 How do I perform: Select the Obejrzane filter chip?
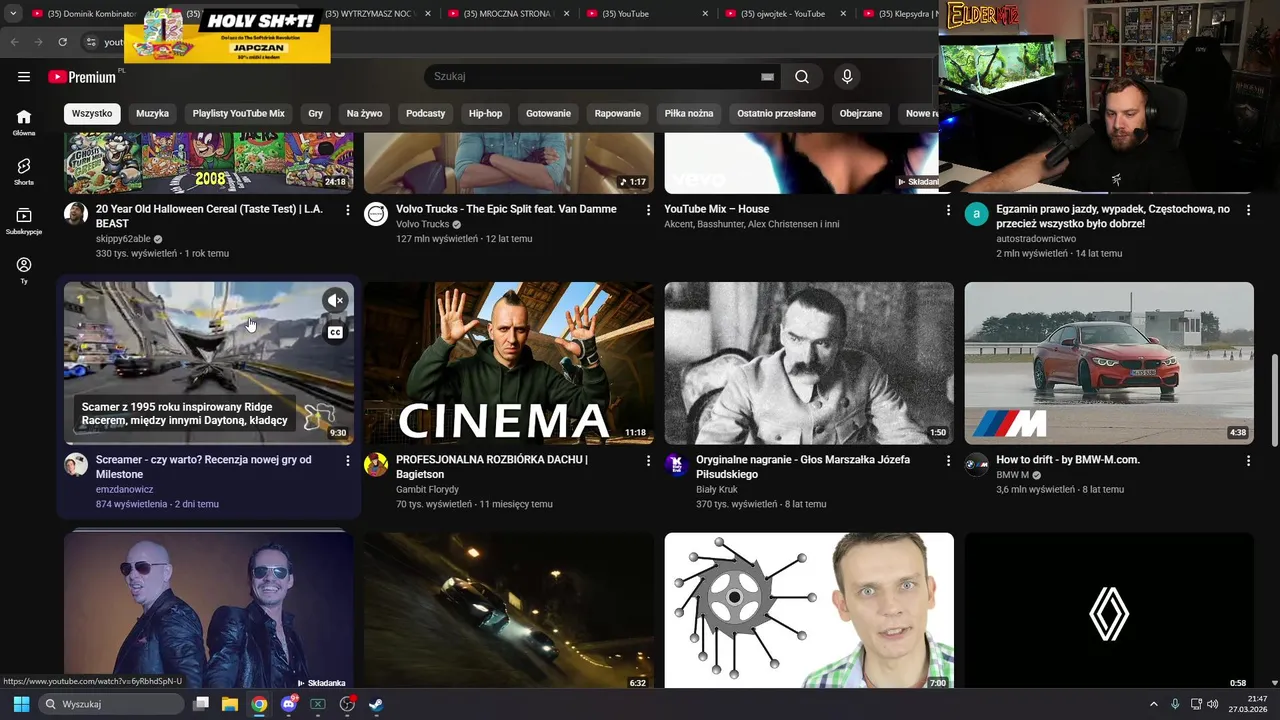tap(861, 114)
